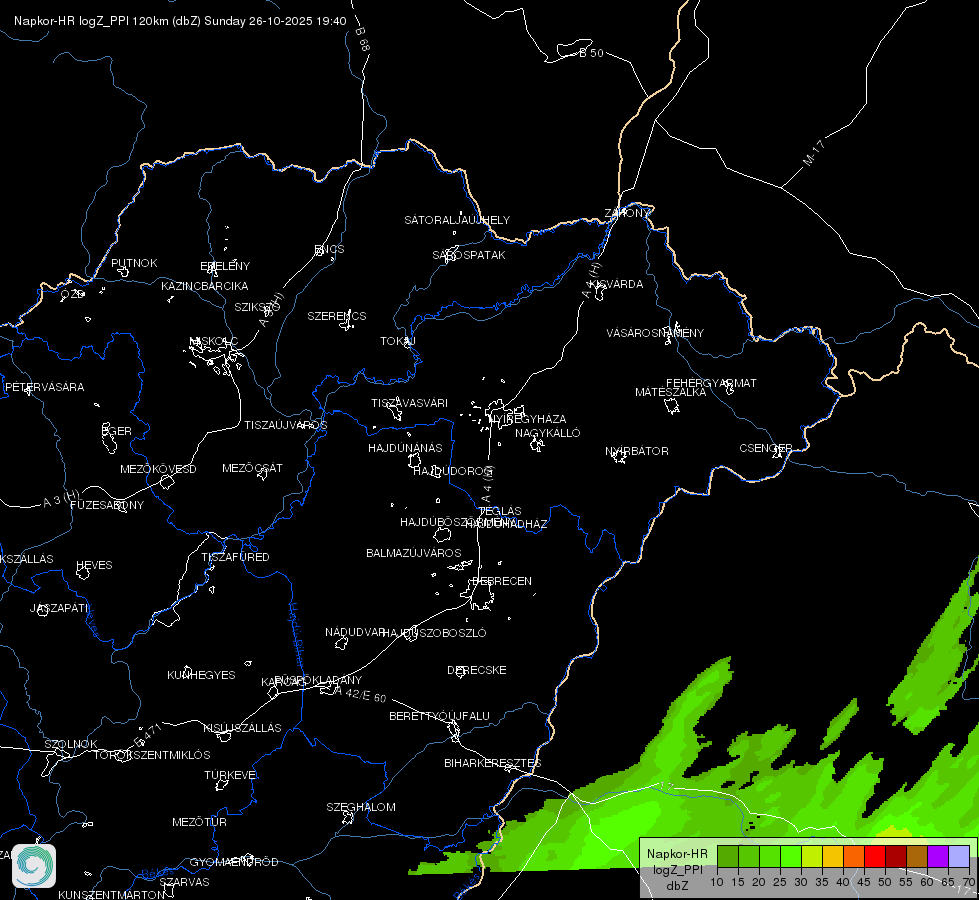The height and width of the screenshot is (900, 979).
Task: Click the DERECSKE town label
Action: 477,670
